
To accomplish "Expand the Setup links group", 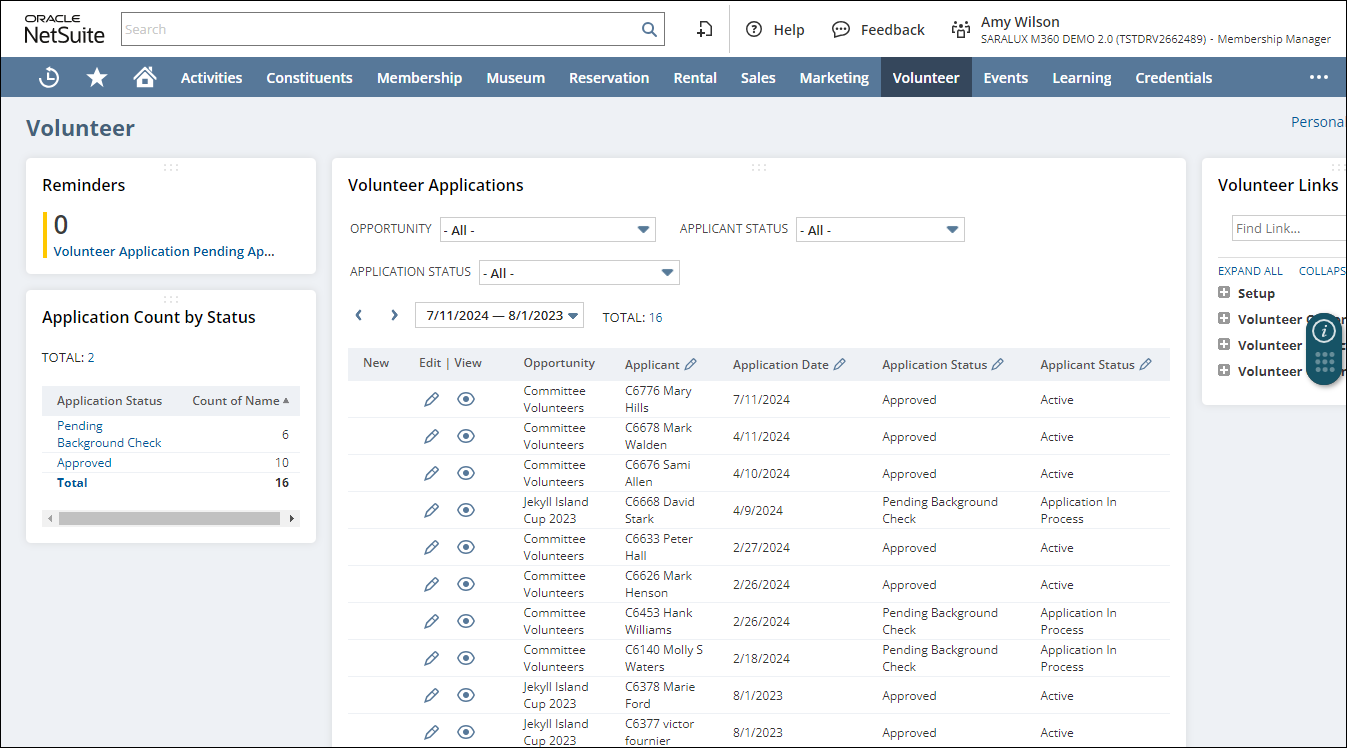I will (1224, 293).
